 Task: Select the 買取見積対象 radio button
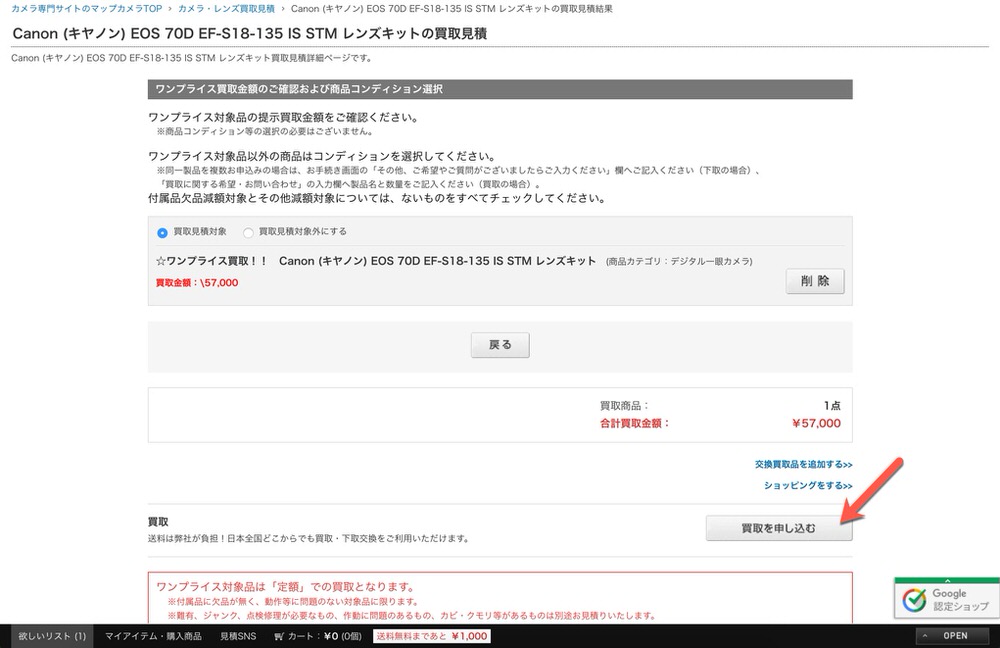point(162,233)
